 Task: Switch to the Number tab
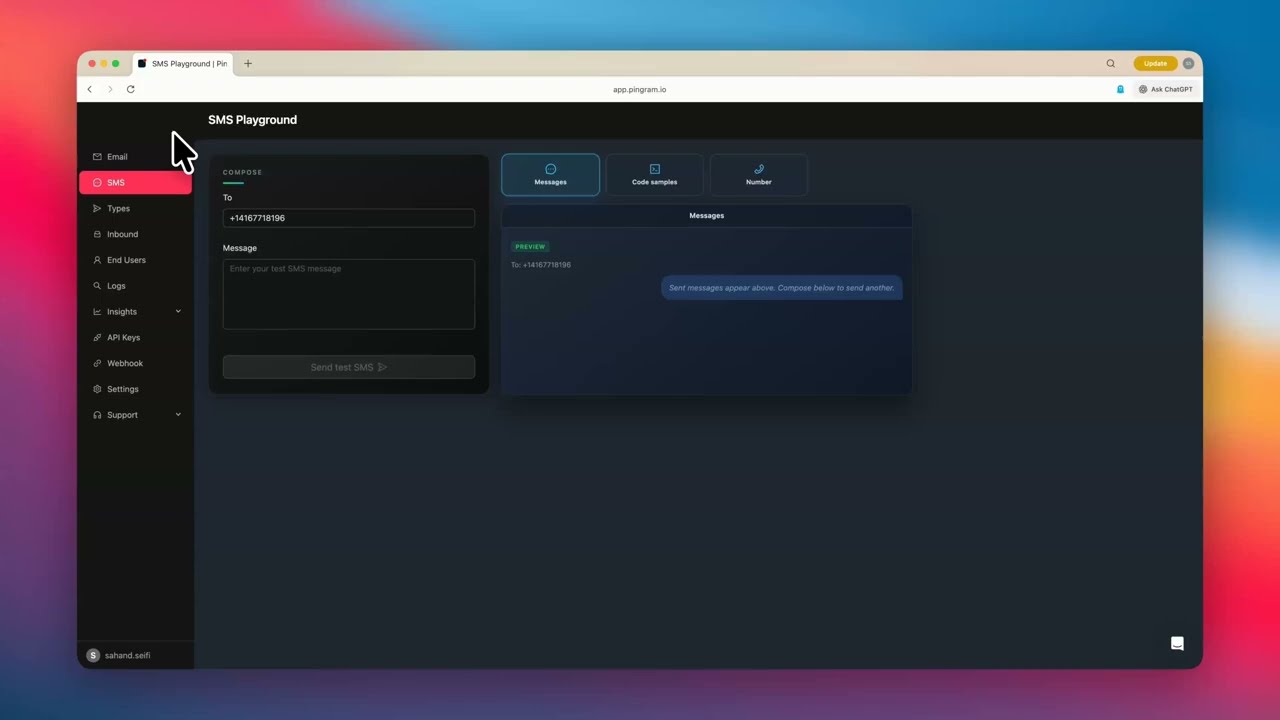pos(758,175)
